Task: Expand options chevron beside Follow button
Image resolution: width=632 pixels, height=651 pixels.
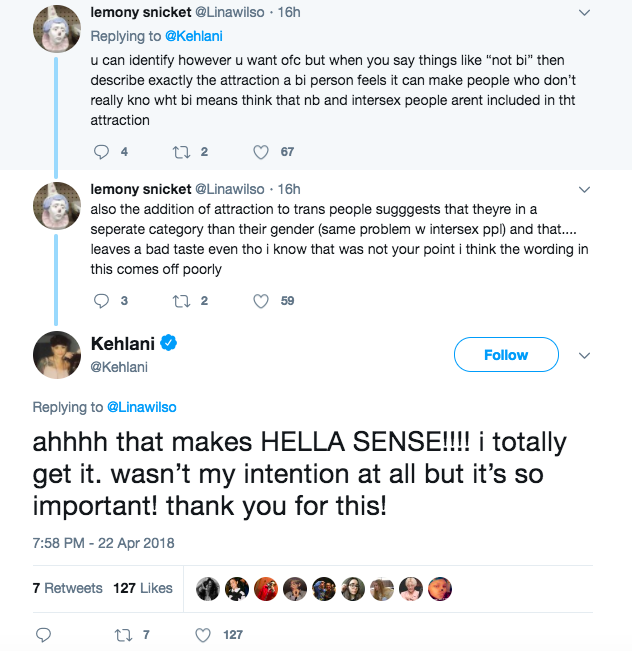Action: (586, 355)
